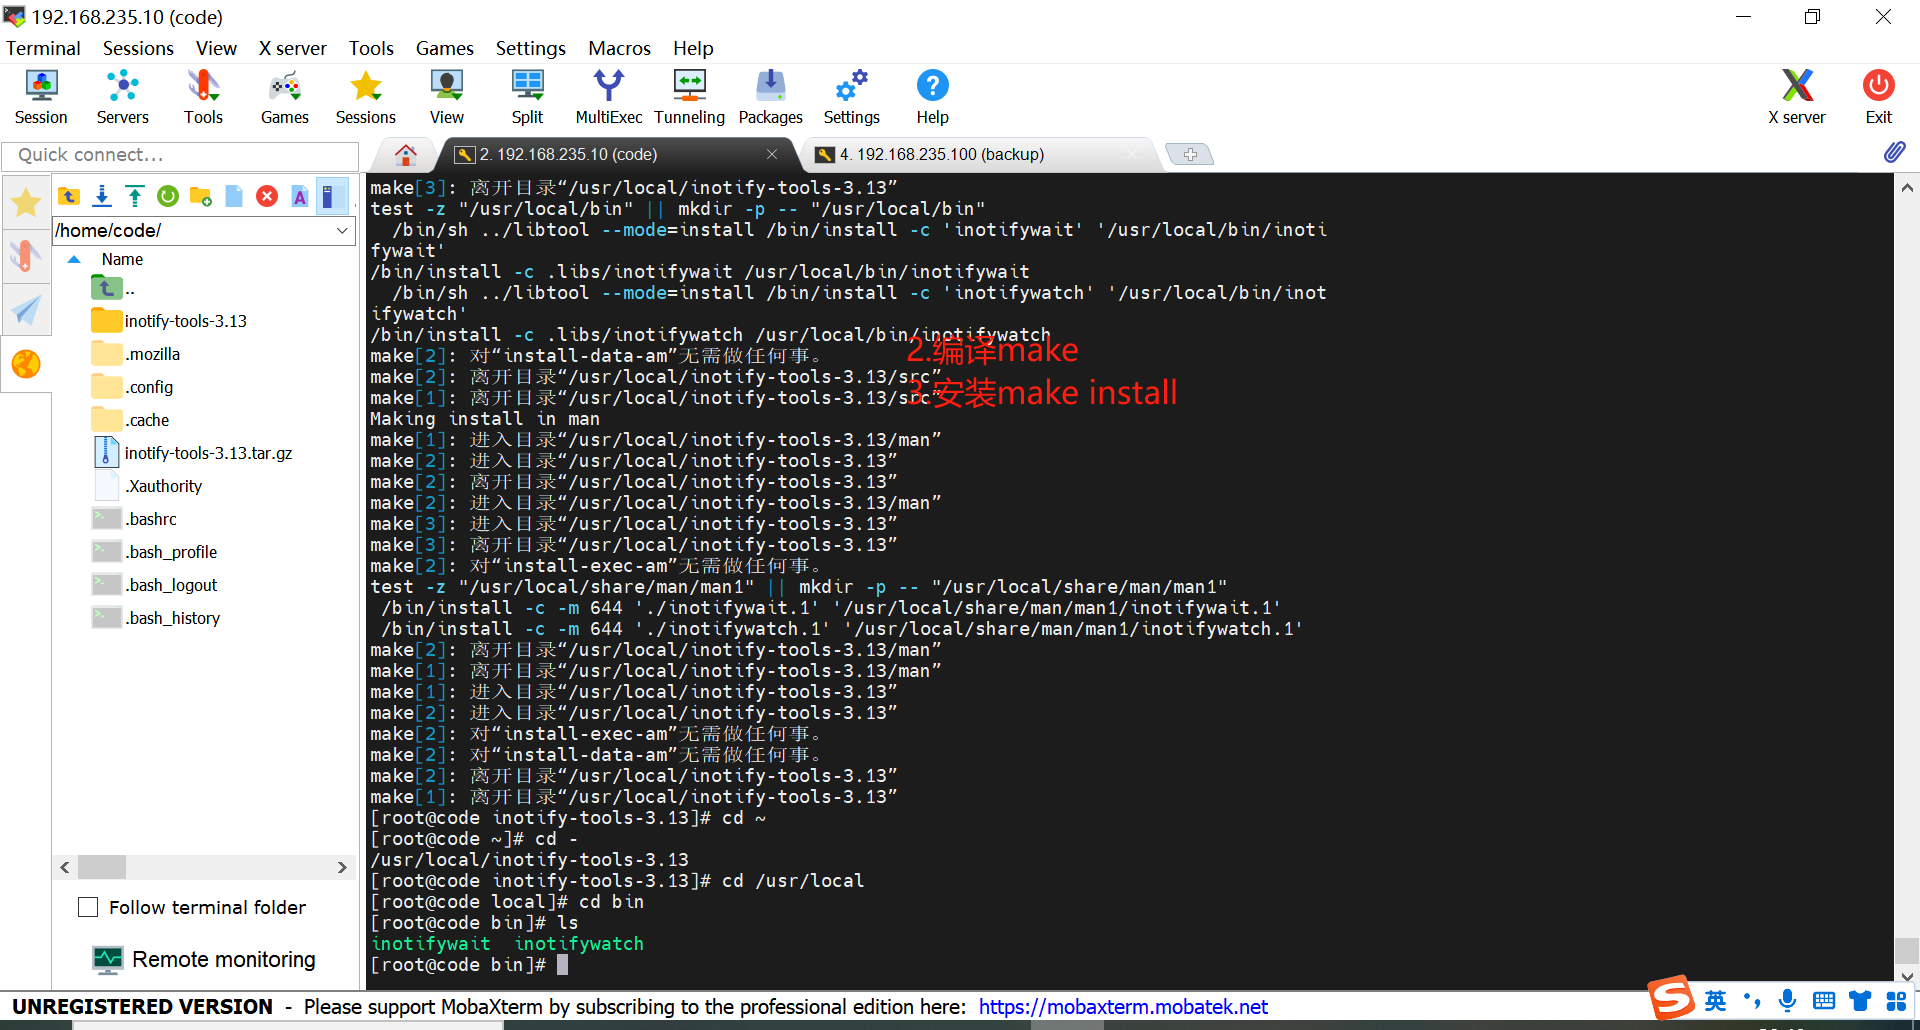Start the X server toolbar icon
1920x1030 pixels.
click(1796, 97)
